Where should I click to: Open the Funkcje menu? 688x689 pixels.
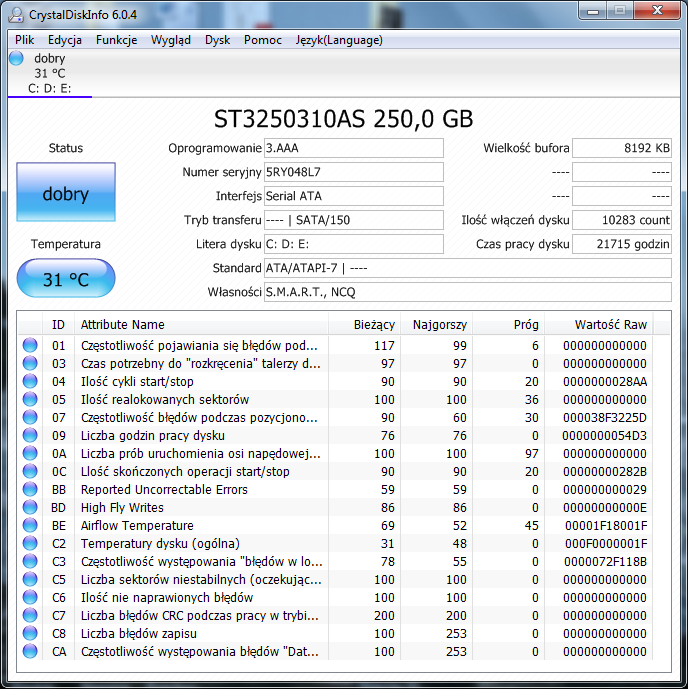(x=116, y=40)
